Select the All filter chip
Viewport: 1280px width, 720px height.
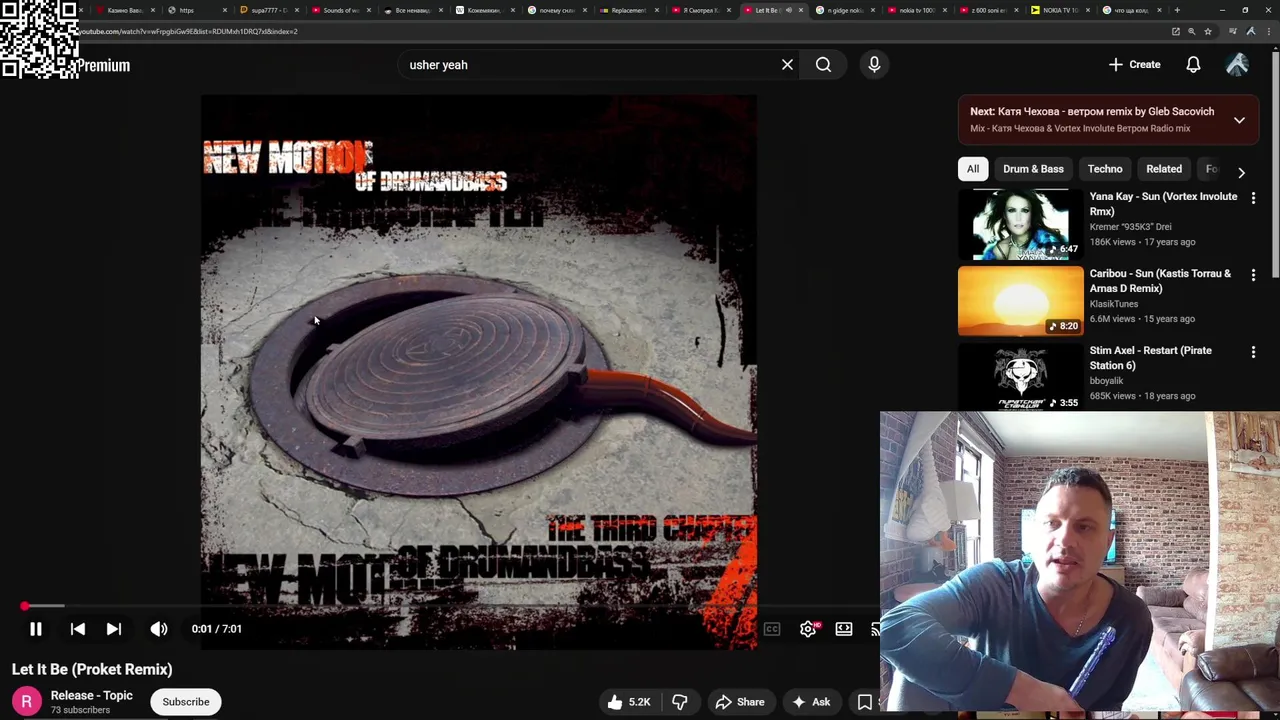(x=973, y=169)
